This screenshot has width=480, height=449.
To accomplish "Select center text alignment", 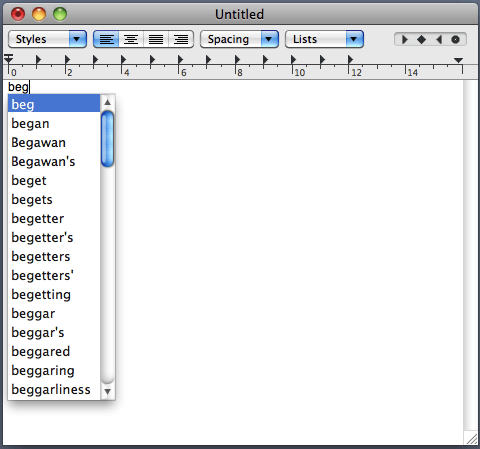I will point(131,39).
